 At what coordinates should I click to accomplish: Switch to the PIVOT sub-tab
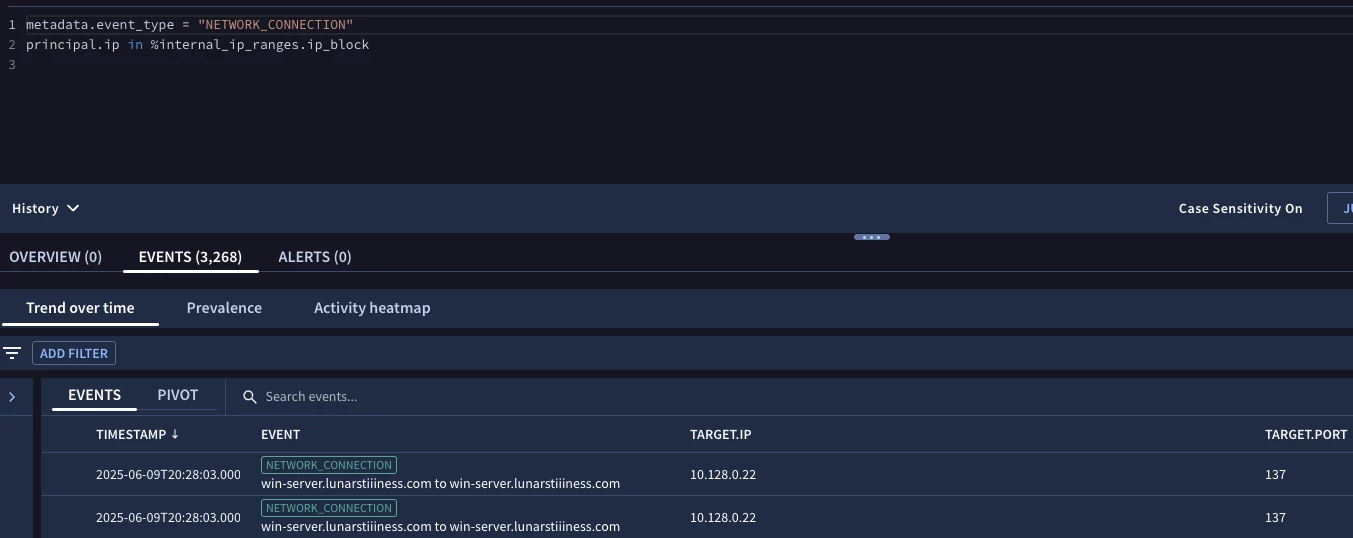tap(178, 395)
